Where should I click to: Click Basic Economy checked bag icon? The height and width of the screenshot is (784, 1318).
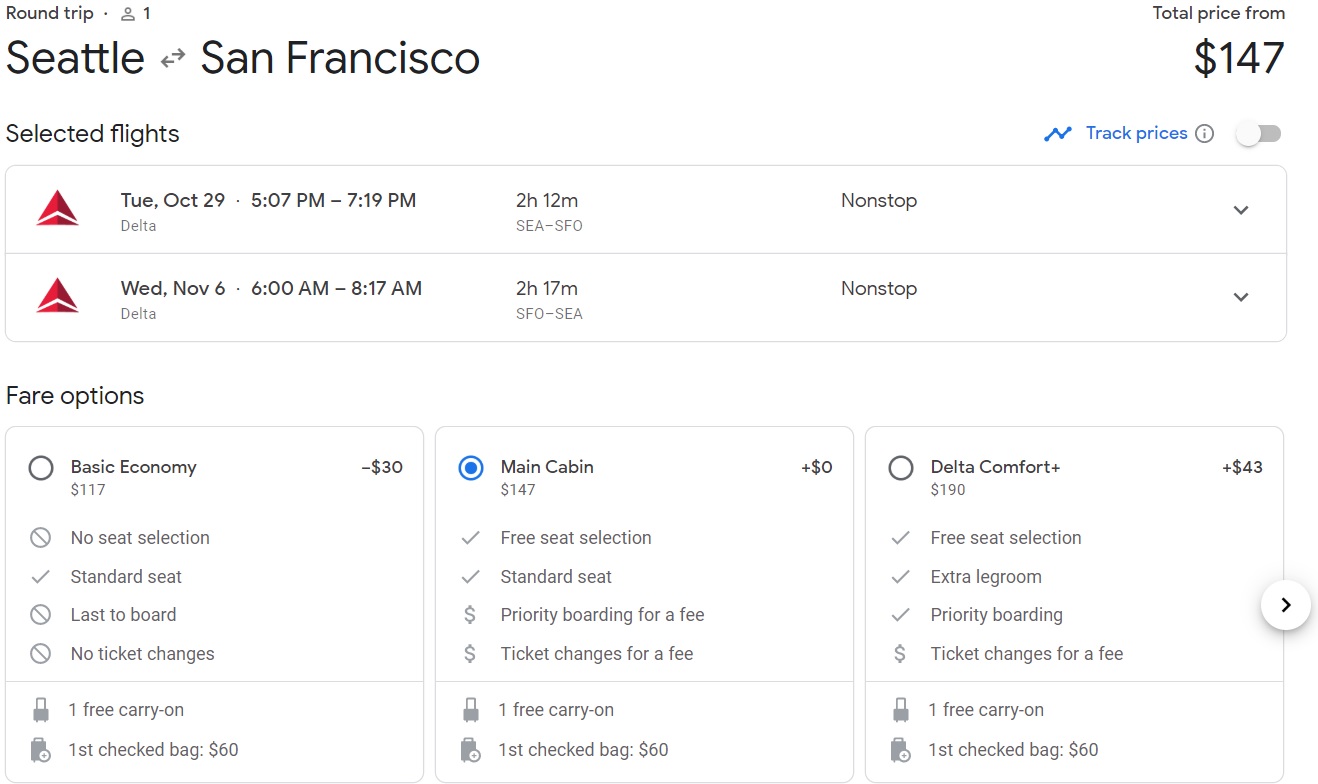click(x=41, y=750)
